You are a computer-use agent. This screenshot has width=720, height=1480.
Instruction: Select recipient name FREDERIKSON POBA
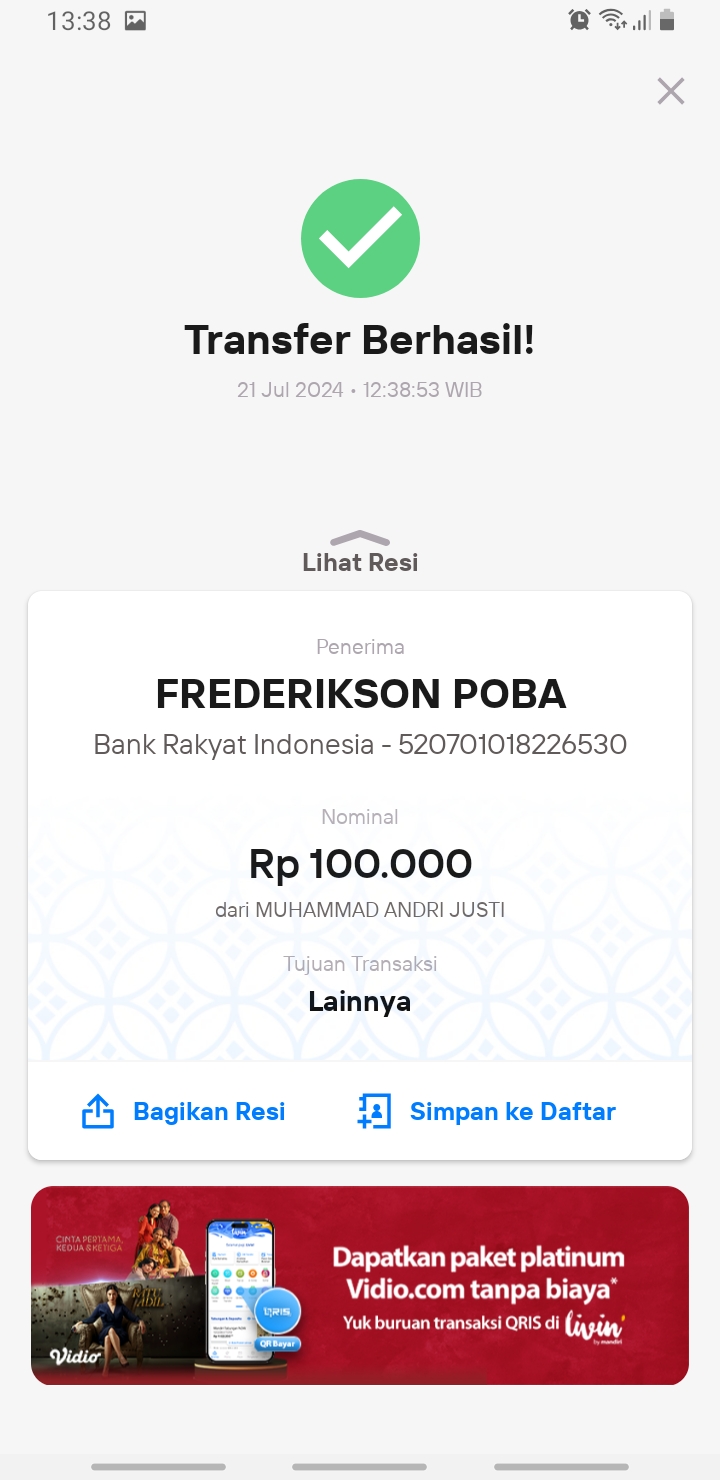tap(360, 693)
